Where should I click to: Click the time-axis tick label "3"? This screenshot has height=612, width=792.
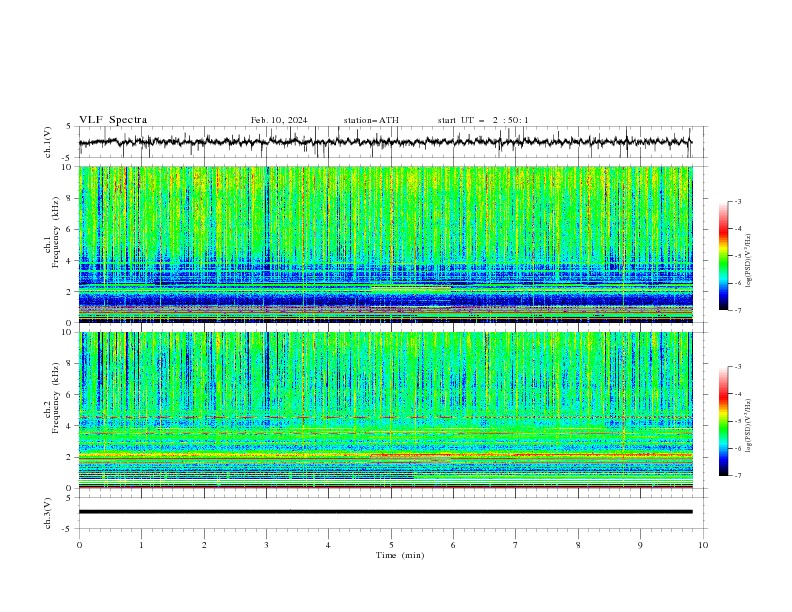point(266,545)
